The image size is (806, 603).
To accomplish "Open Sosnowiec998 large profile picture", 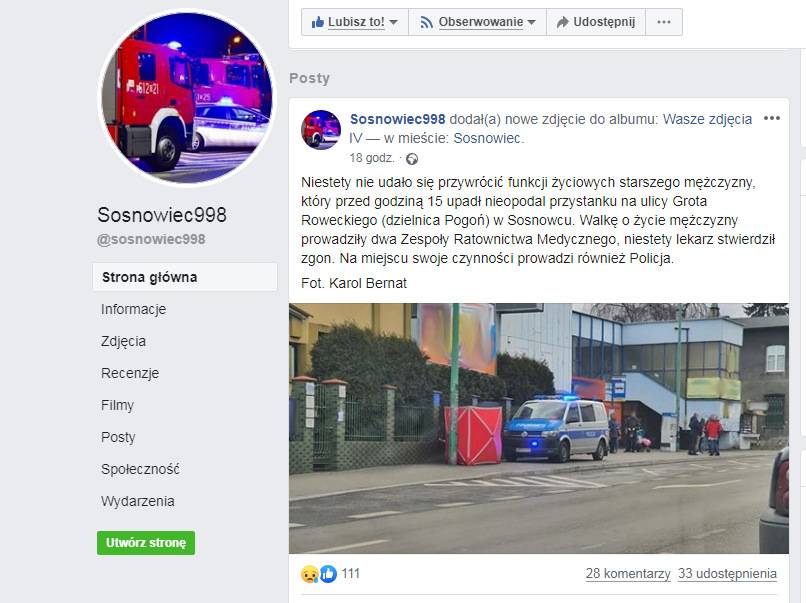I will coord(187,98).
